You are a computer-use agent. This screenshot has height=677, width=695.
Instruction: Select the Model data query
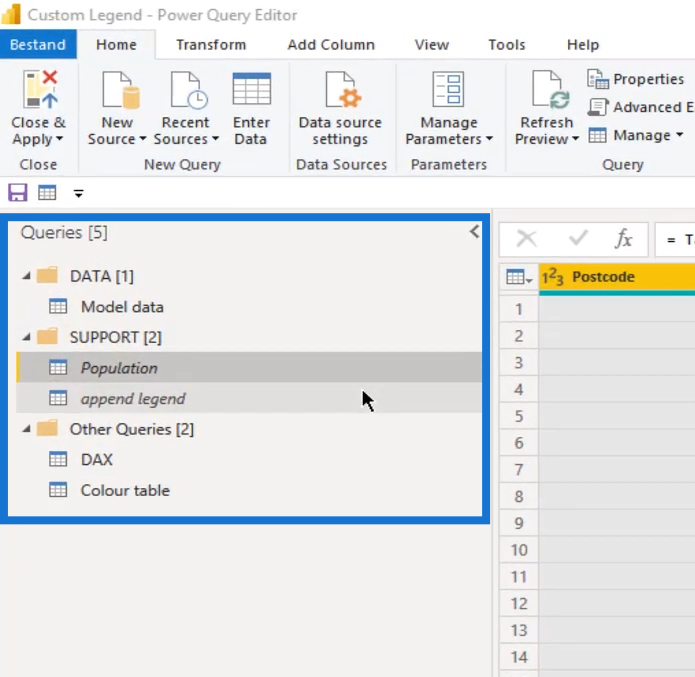249,307
